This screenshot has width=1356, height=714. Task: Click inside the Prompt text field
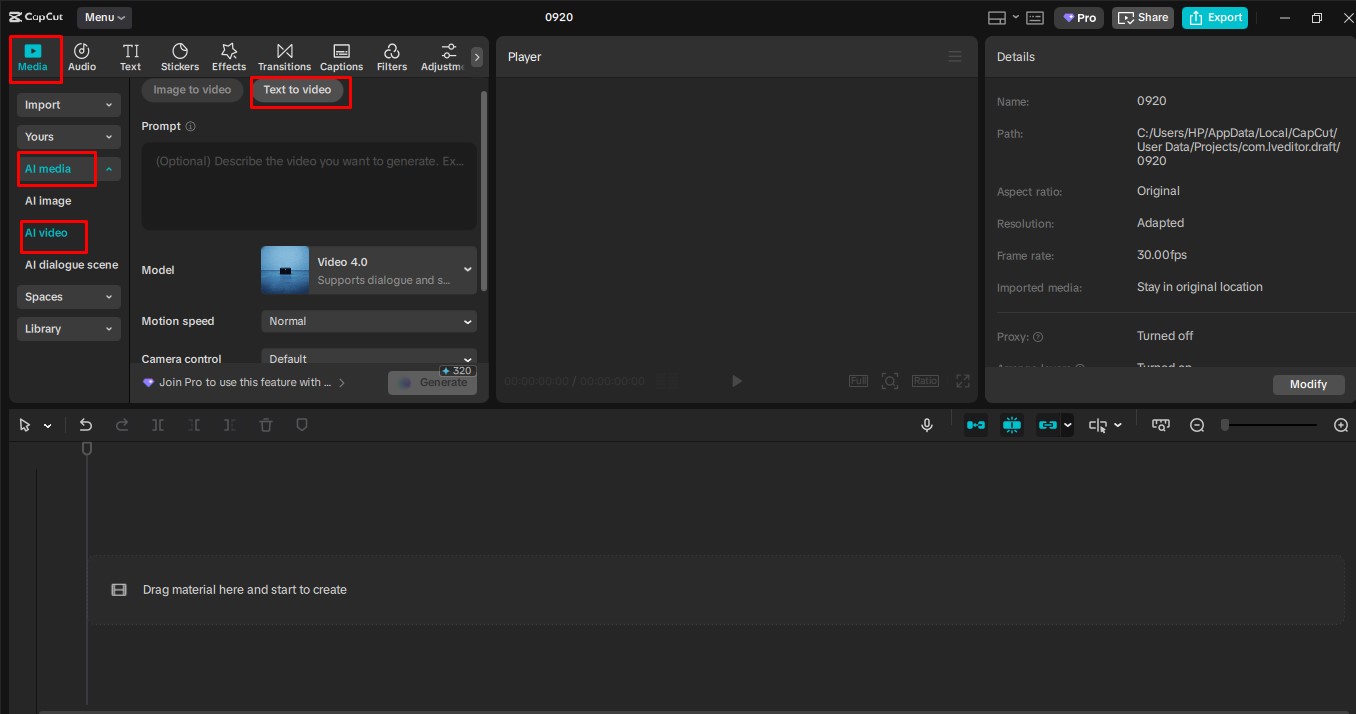tap(308, 185)
